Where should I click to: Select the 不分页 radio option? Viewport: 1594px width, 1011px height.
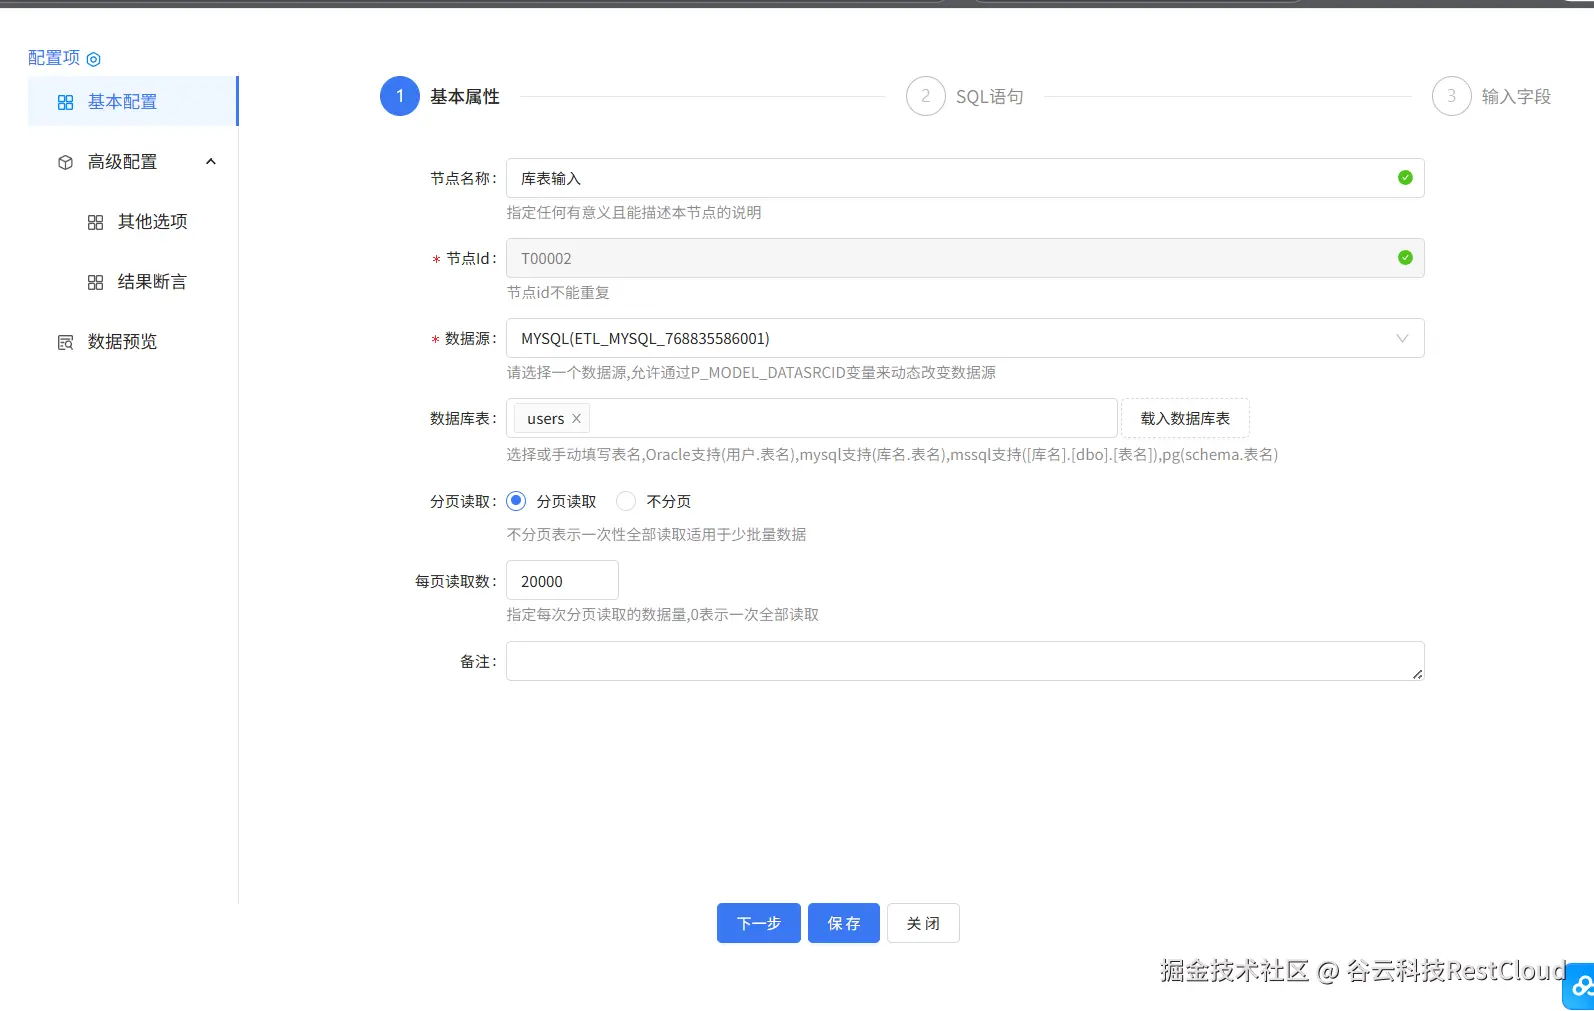(x=626, y=501)
